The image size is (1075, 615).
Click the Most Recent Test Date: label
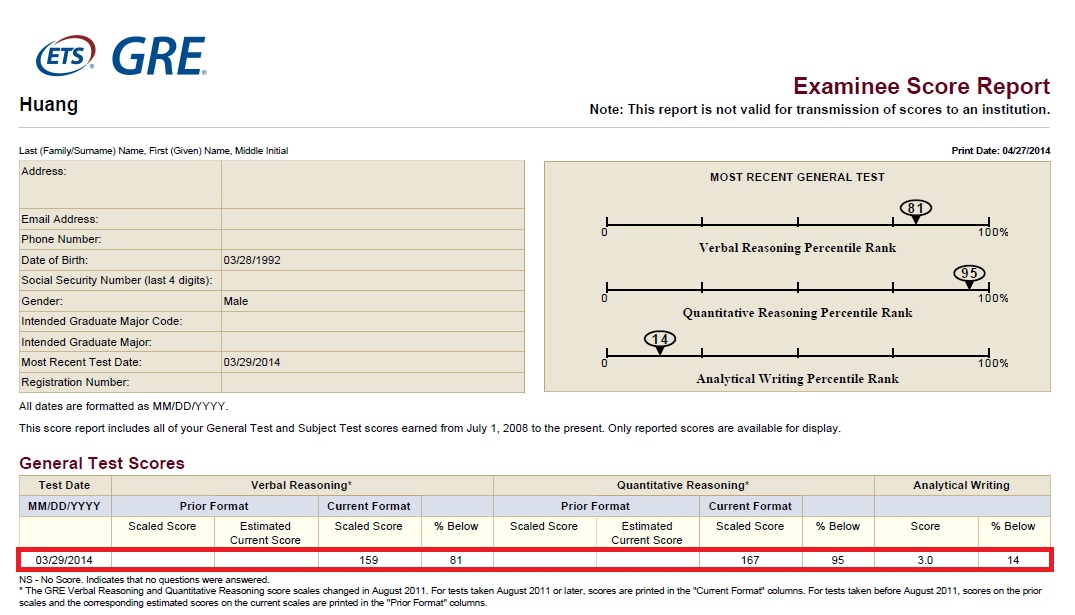pos(82,362)
